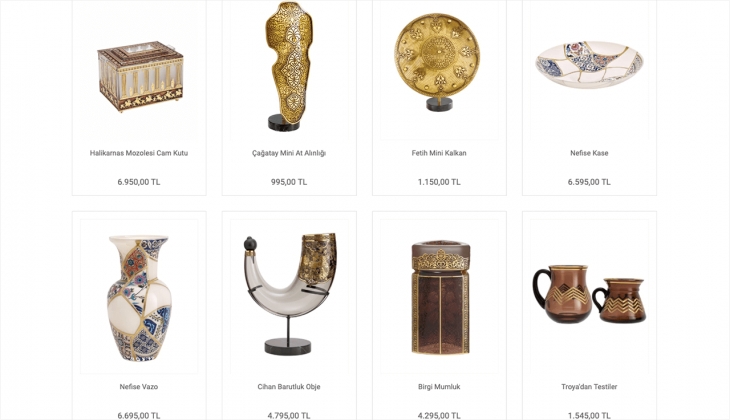Screen dimensions: 730x420
Task: Open the Birgi Mumluk candle holder image
Action: (x=439, y=297)
